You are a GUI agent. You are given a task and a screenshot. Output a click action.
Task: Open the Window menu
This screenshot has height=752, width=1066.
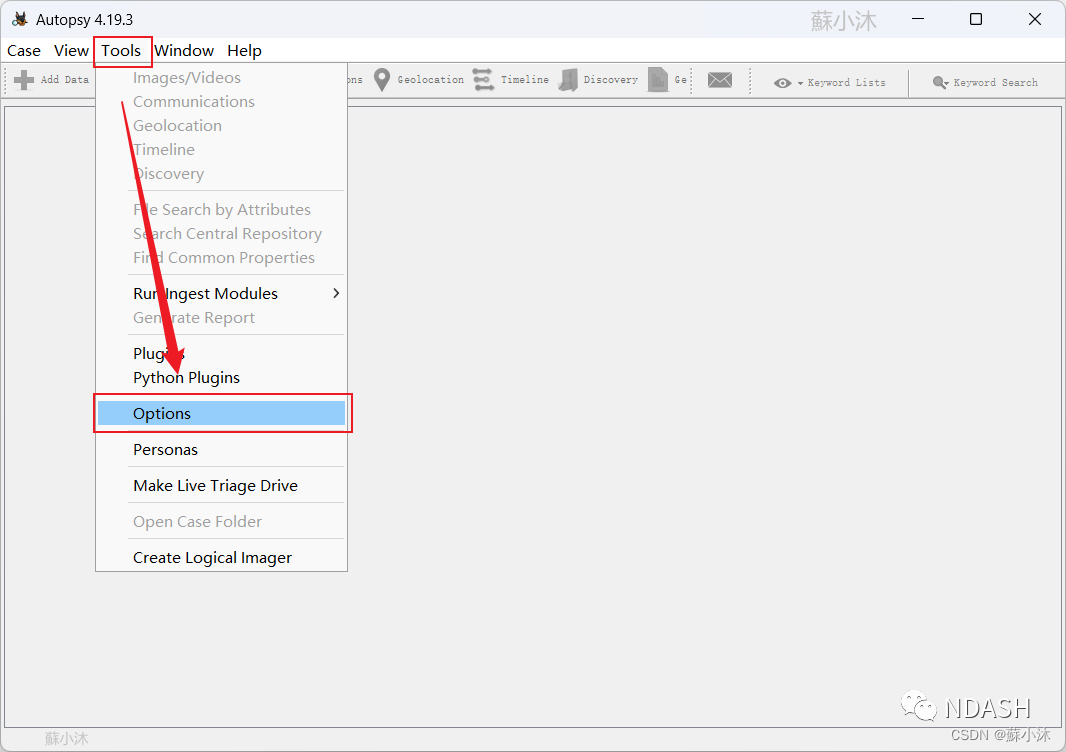click(x=184, y=51)
